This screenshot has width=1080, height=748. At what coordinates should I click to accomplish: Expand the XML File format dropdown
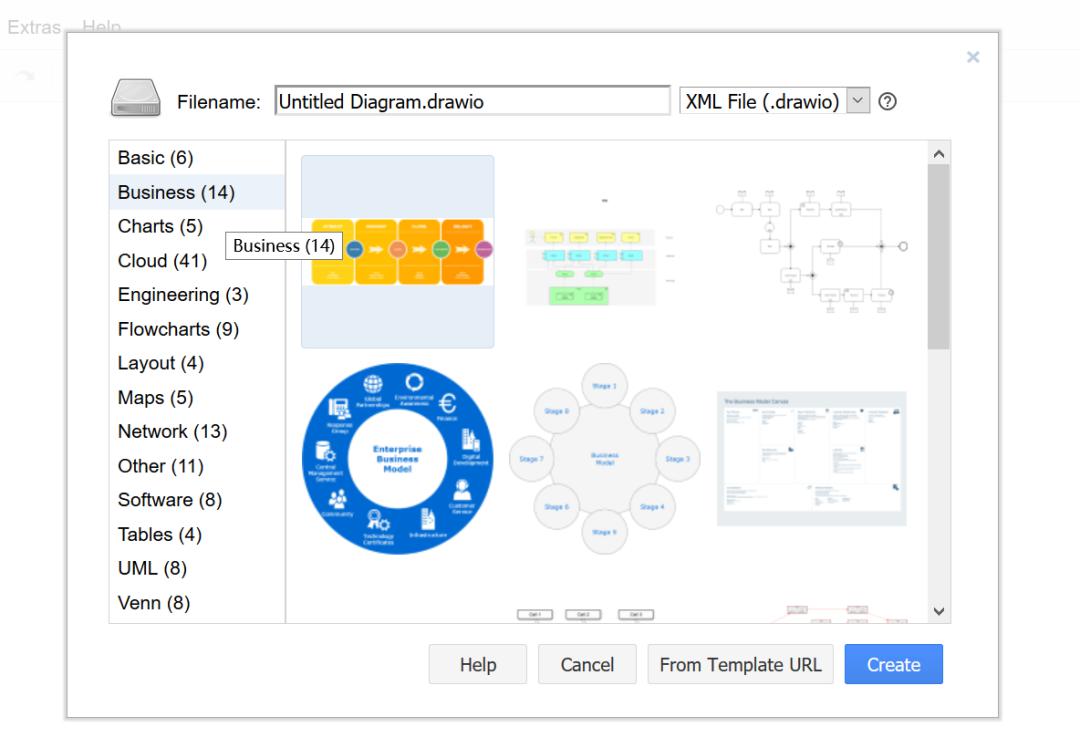pos(858,101)
